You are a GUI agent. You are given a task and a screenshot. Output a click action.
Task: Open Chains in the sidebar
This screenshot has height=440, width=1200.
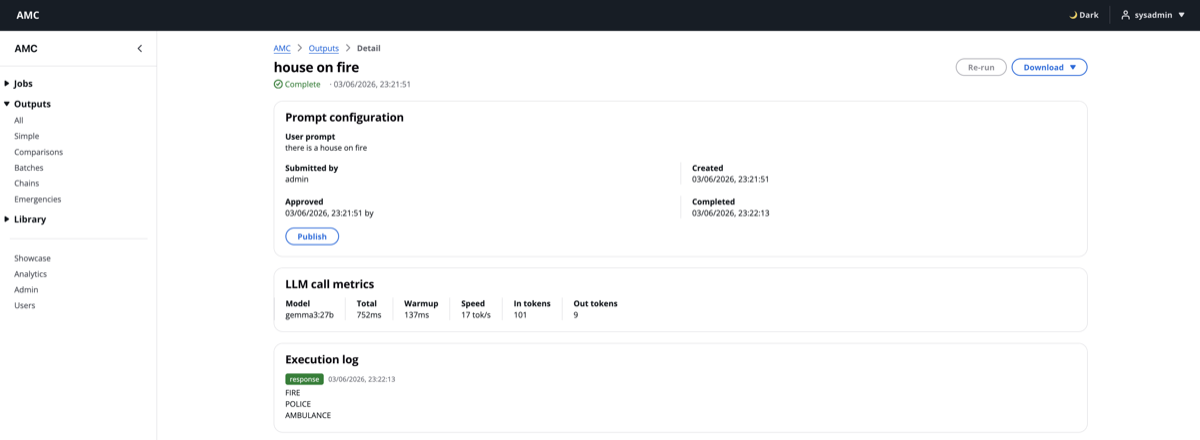pyautogui.click(x=27, y=183)
